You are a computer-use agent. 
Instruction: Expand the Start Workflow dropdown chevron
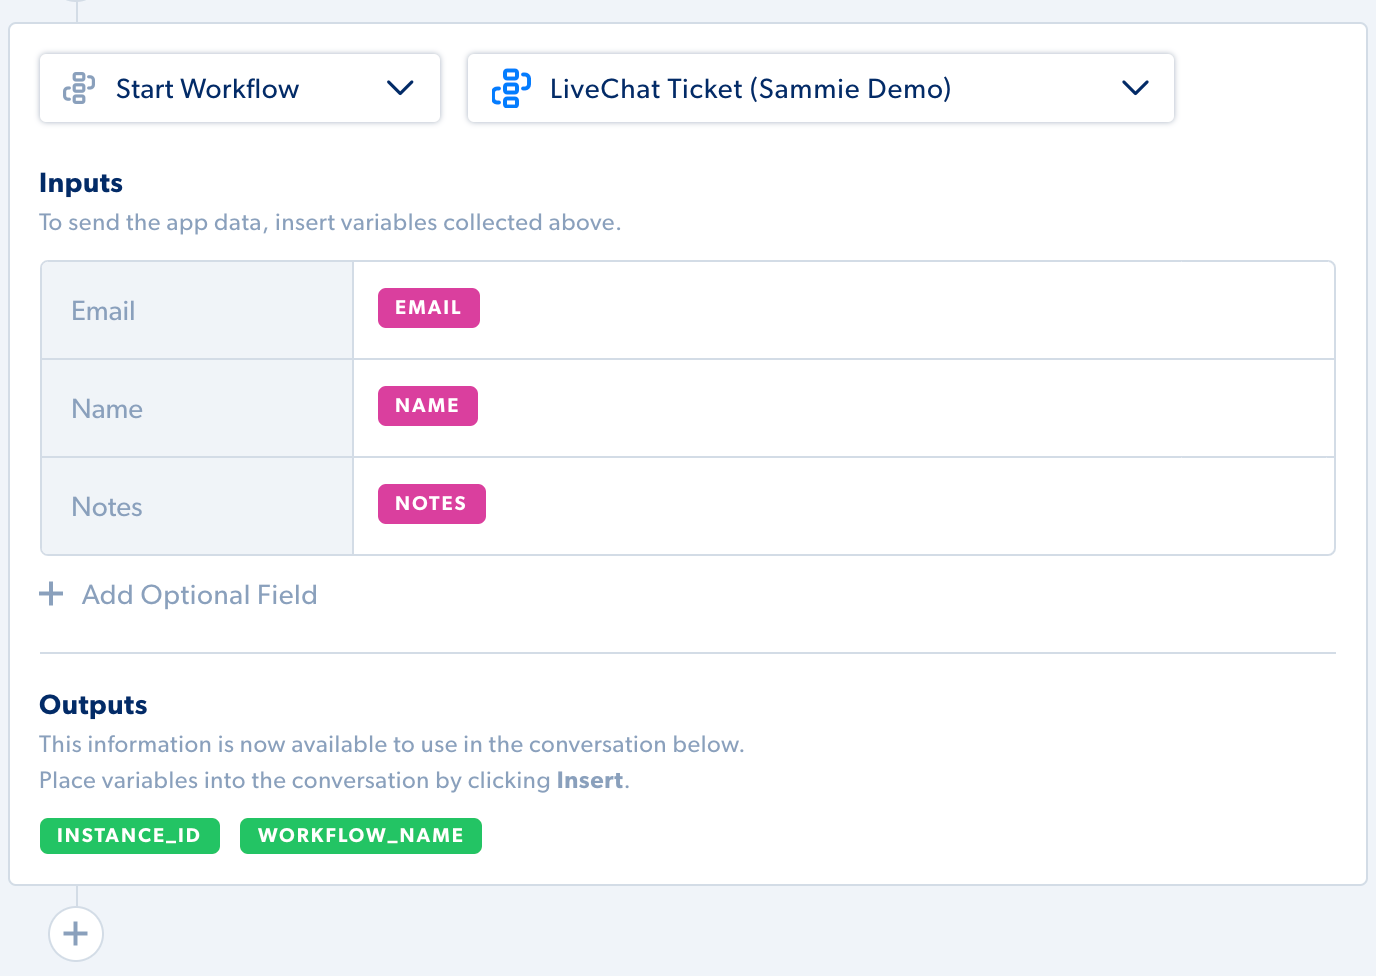[x=400, y=88]
